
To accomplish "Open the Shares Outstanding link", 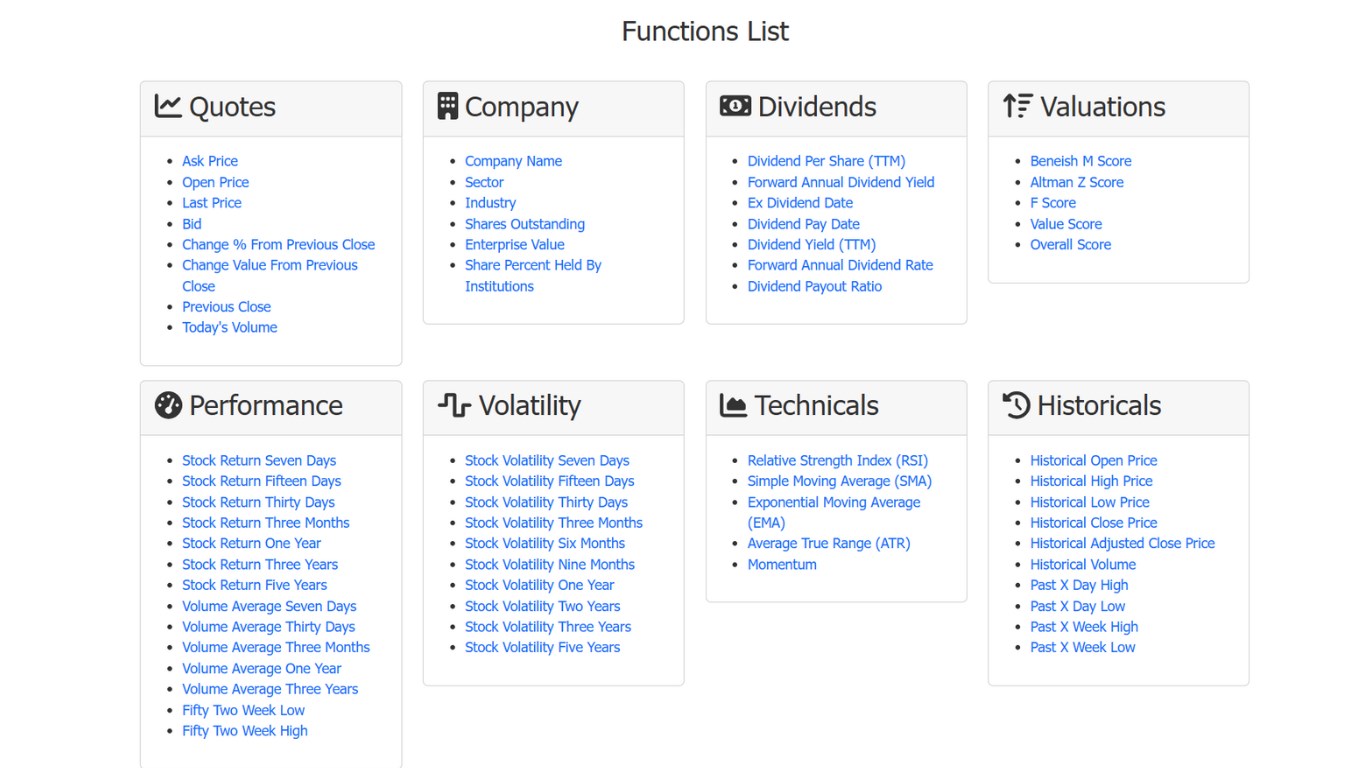I will coord(525,224).
